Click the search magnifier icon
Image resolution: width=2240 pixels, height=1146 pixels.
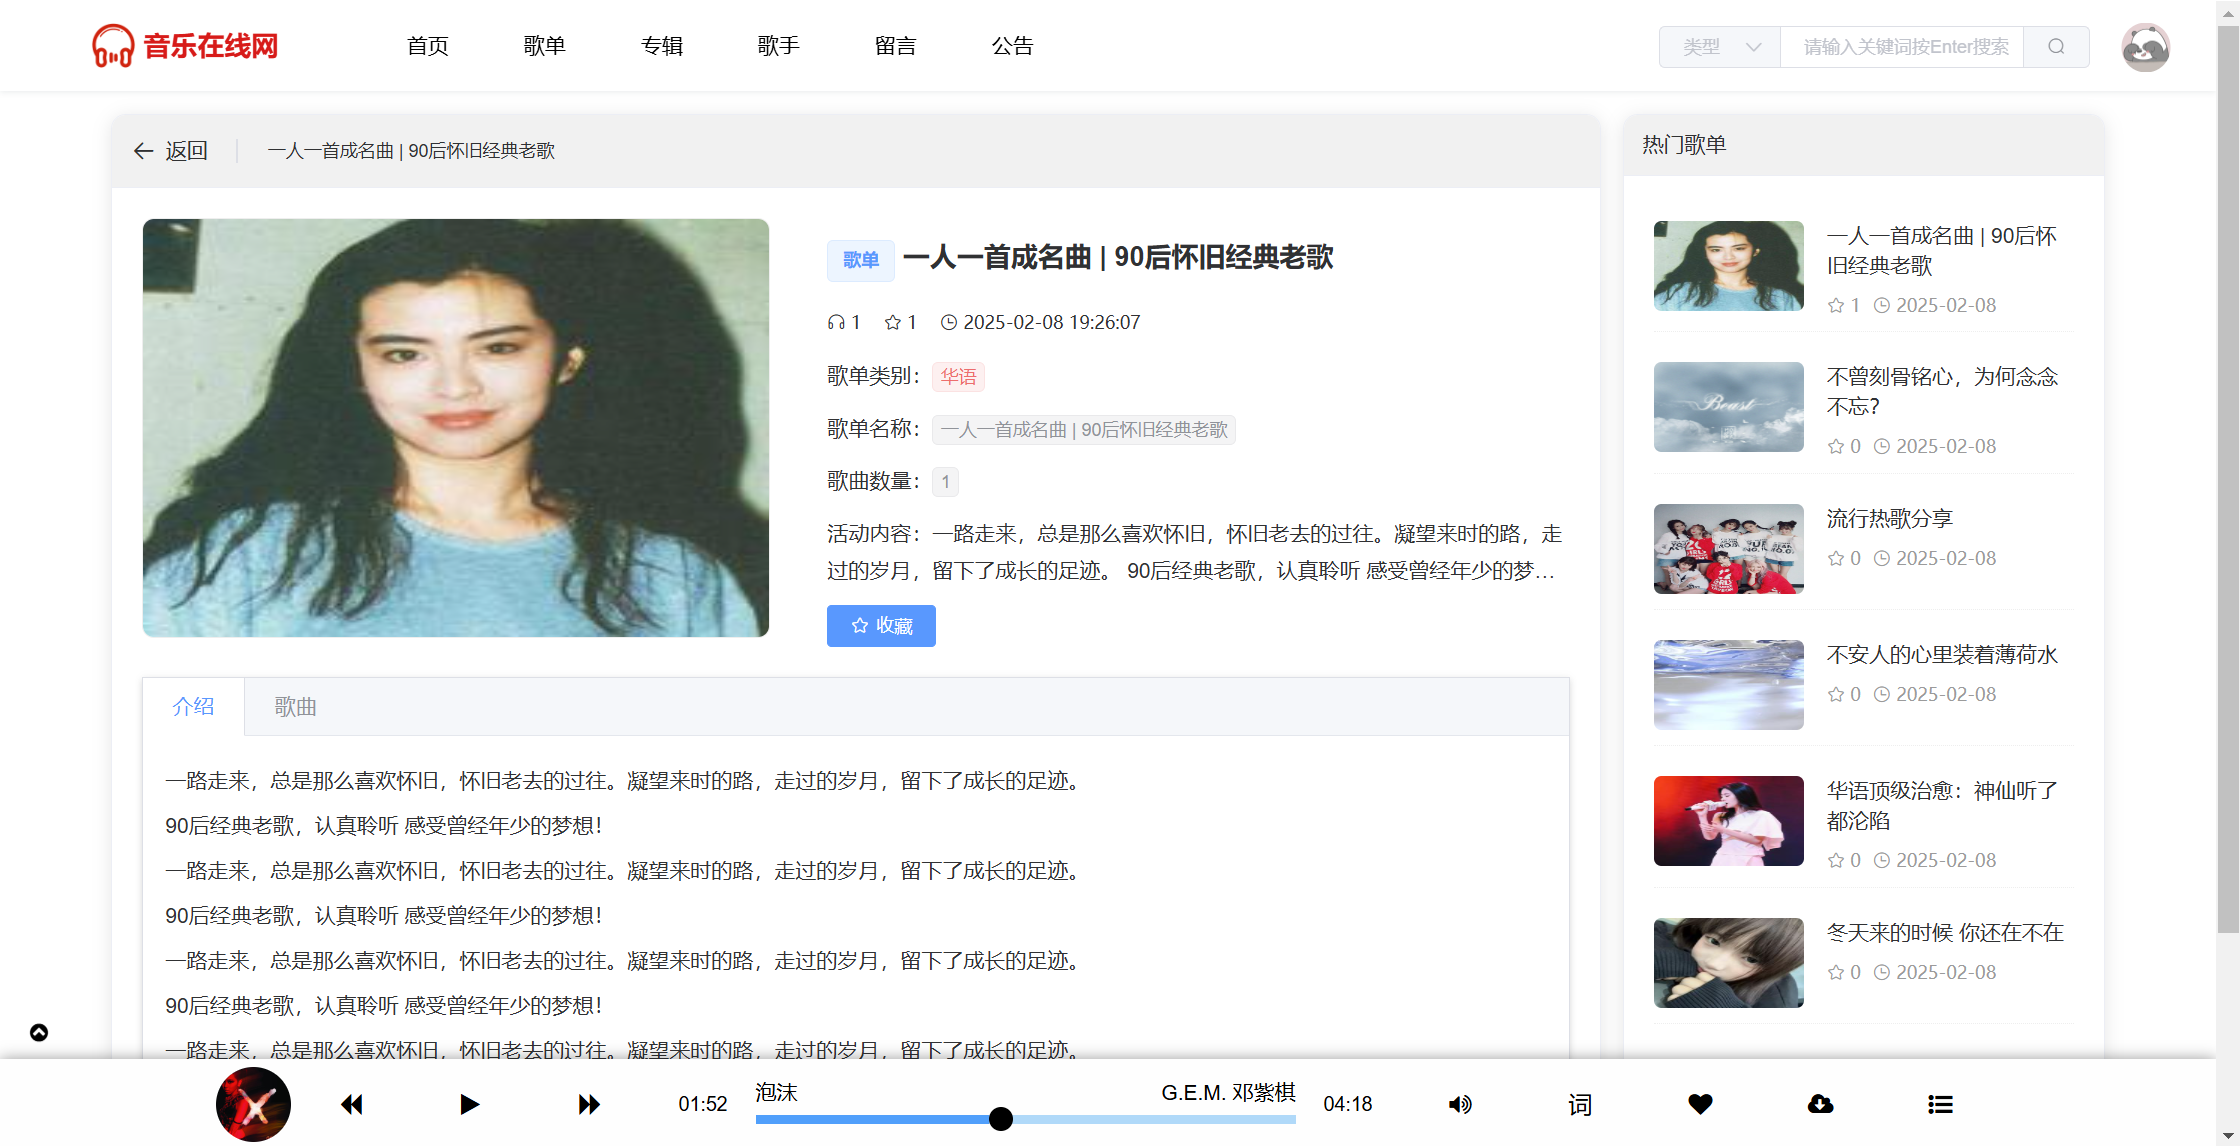point(2056,47)
